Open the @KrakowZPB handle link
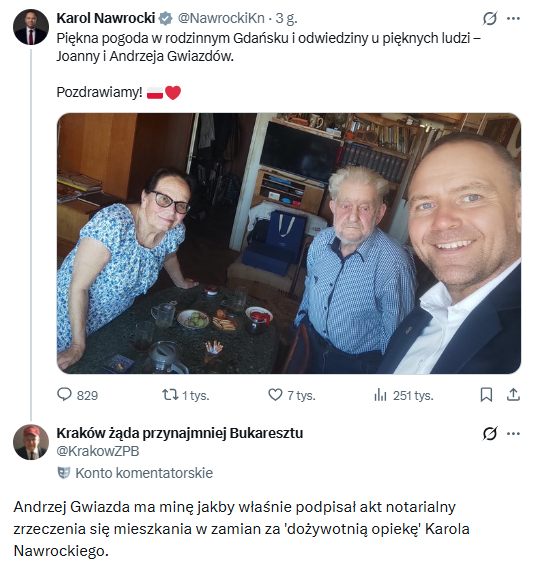The height and width of the screenshot is (566, 535). coord(98,451)
